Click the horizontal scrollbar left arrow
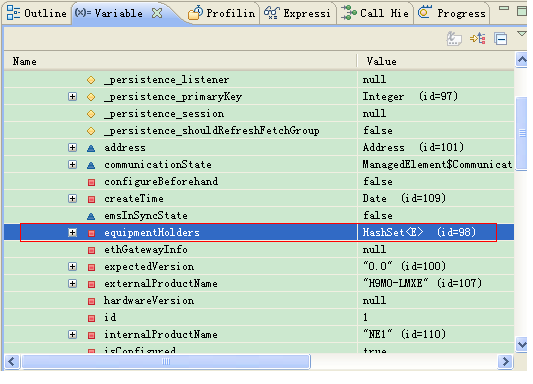This screenshot has height=384, width=533. pyautogui.click(x=12, y=361)
